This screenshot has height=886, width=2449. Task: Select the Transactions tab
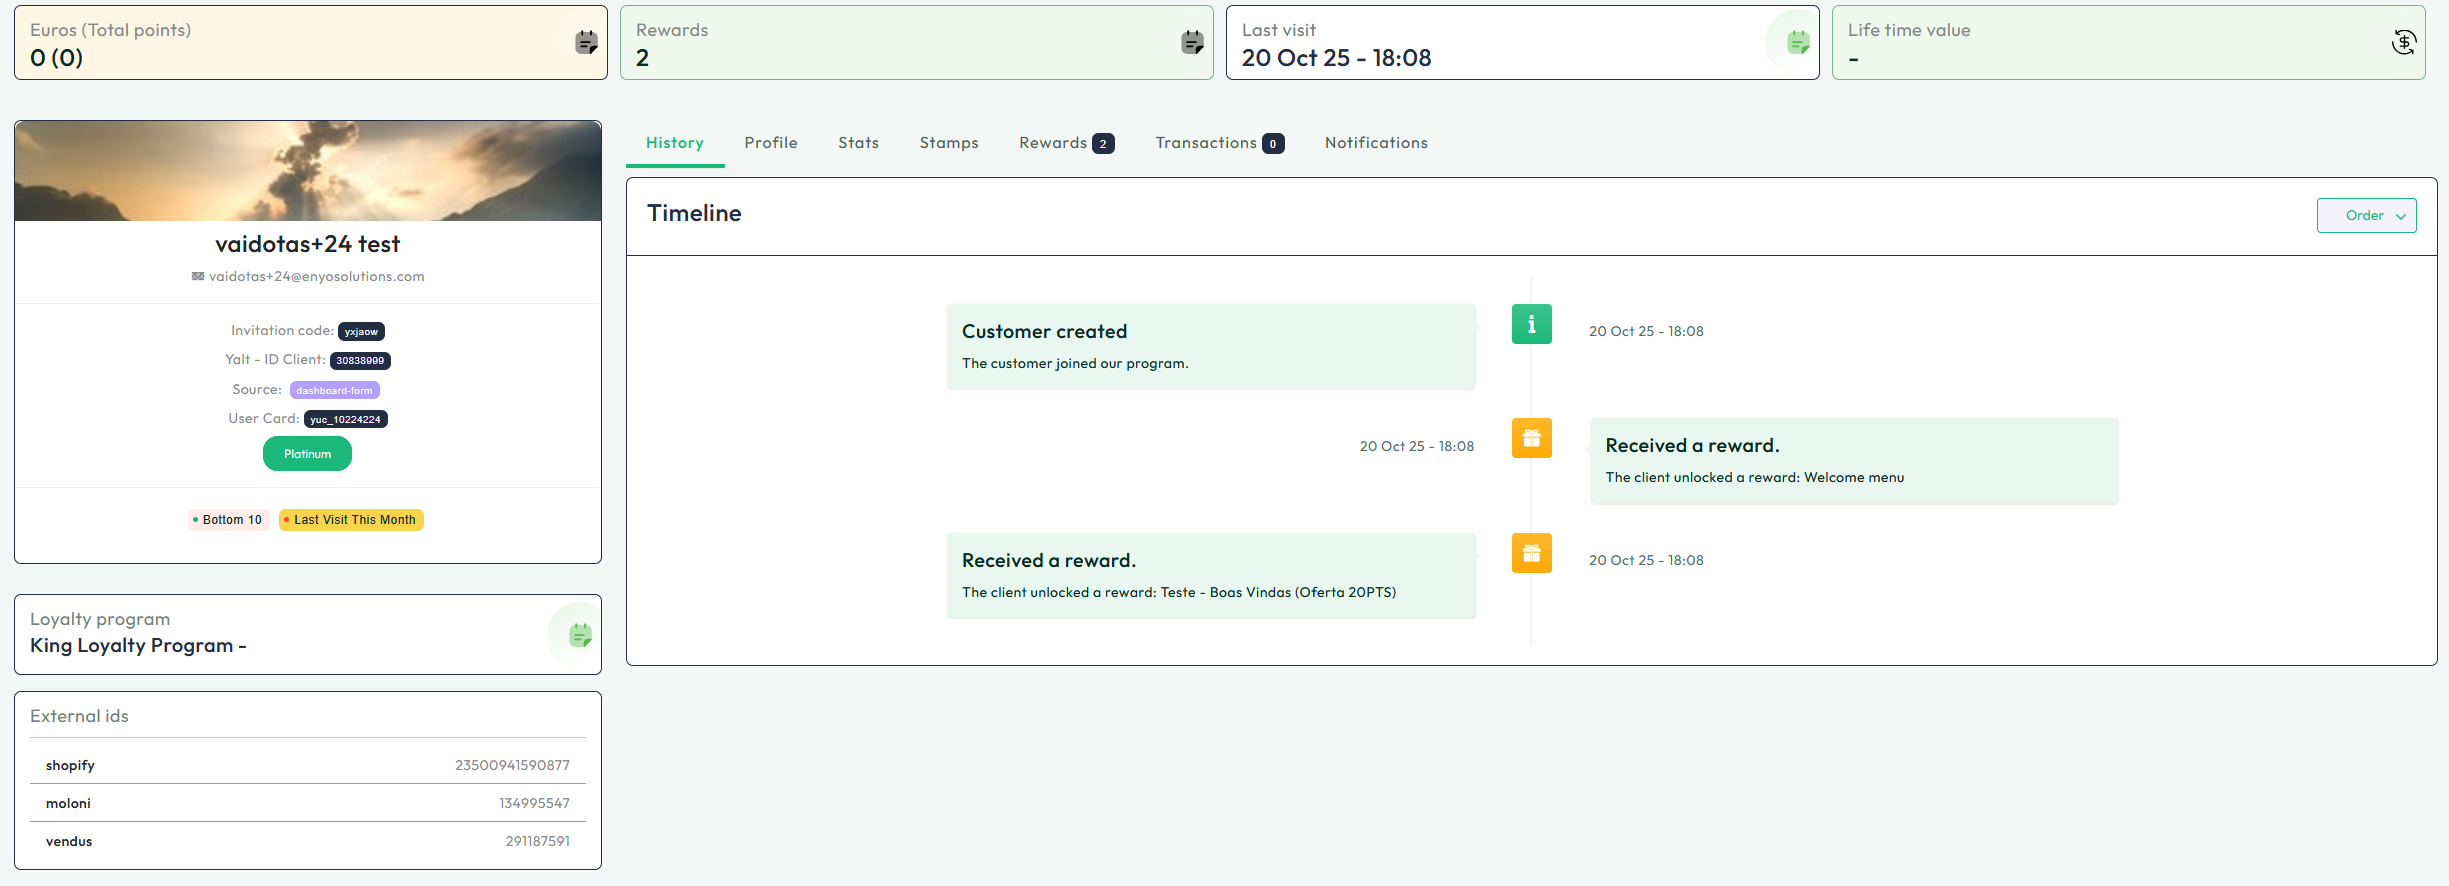click(x=1218, y=143)
